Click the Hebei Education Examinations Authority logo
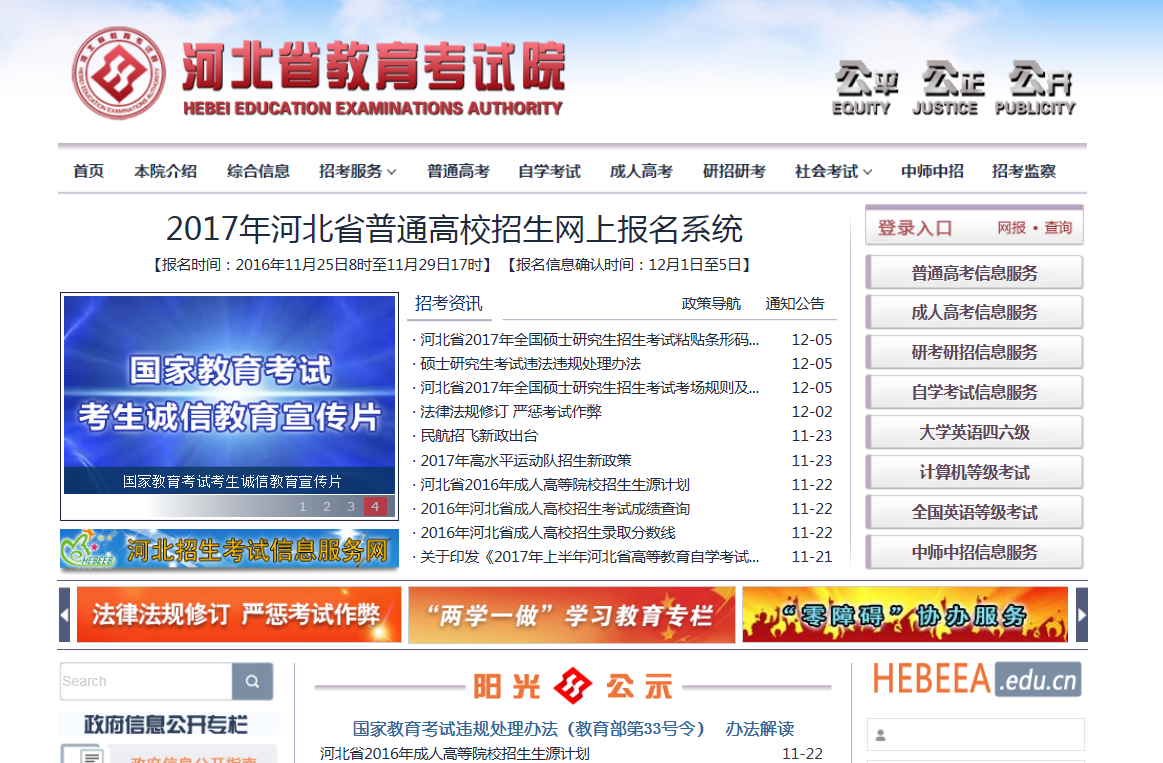Image resolution: width=1163 pixels, height=763 pixels. click(119, 73)
